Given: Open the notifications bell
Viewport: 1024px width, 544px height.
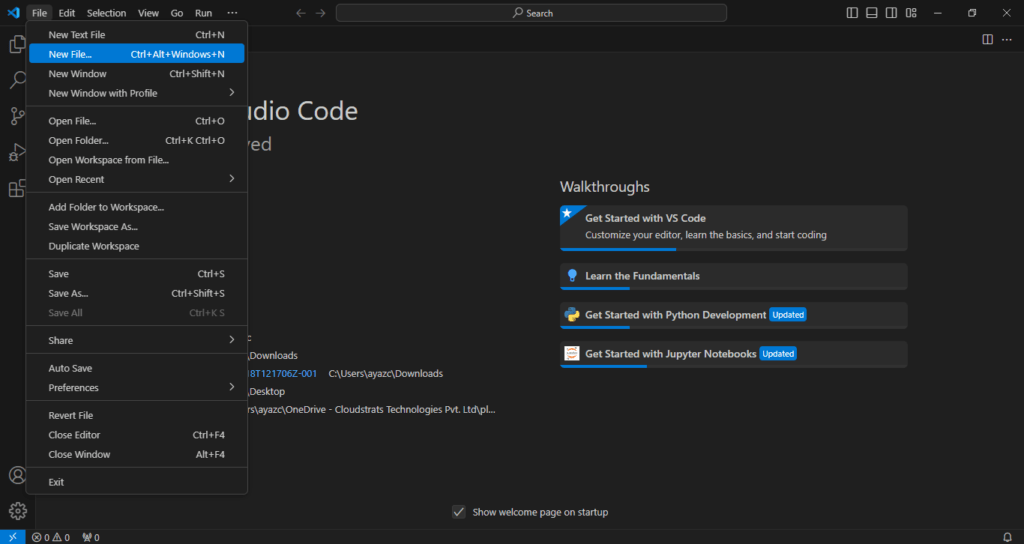Looking at the screenshot, I should click(x=1007, y=537).
